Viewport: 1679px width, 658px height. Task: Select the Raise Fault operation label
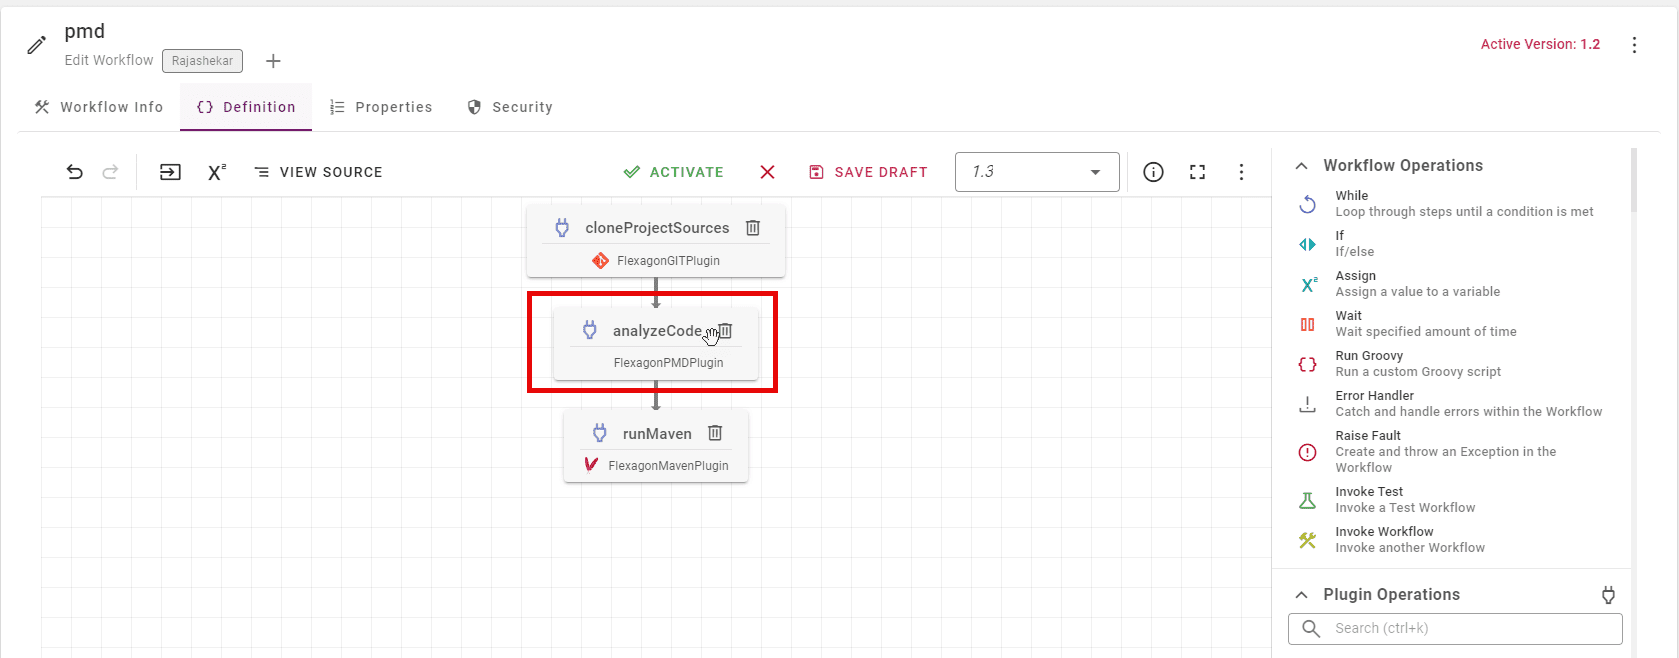pos(1367,436)
